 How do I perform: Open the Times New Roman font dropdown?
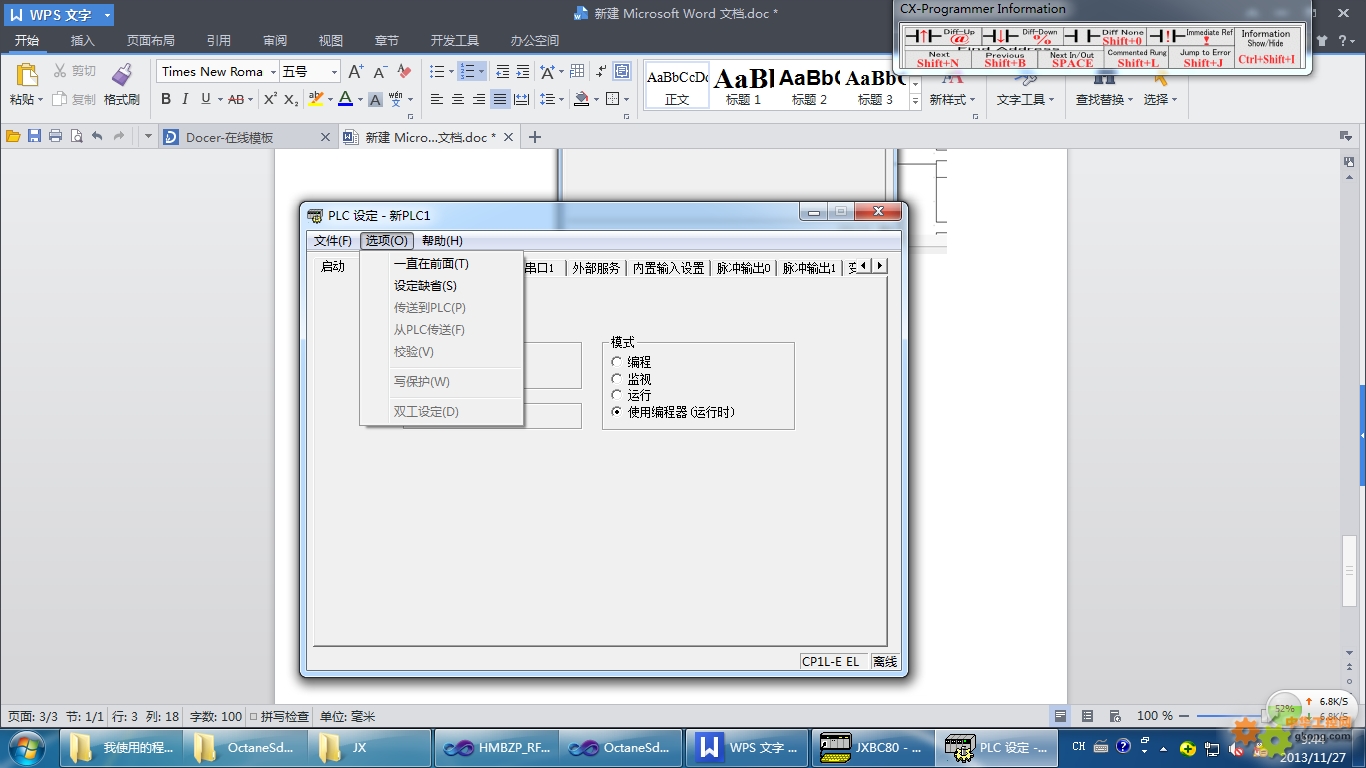coord(273,72)
